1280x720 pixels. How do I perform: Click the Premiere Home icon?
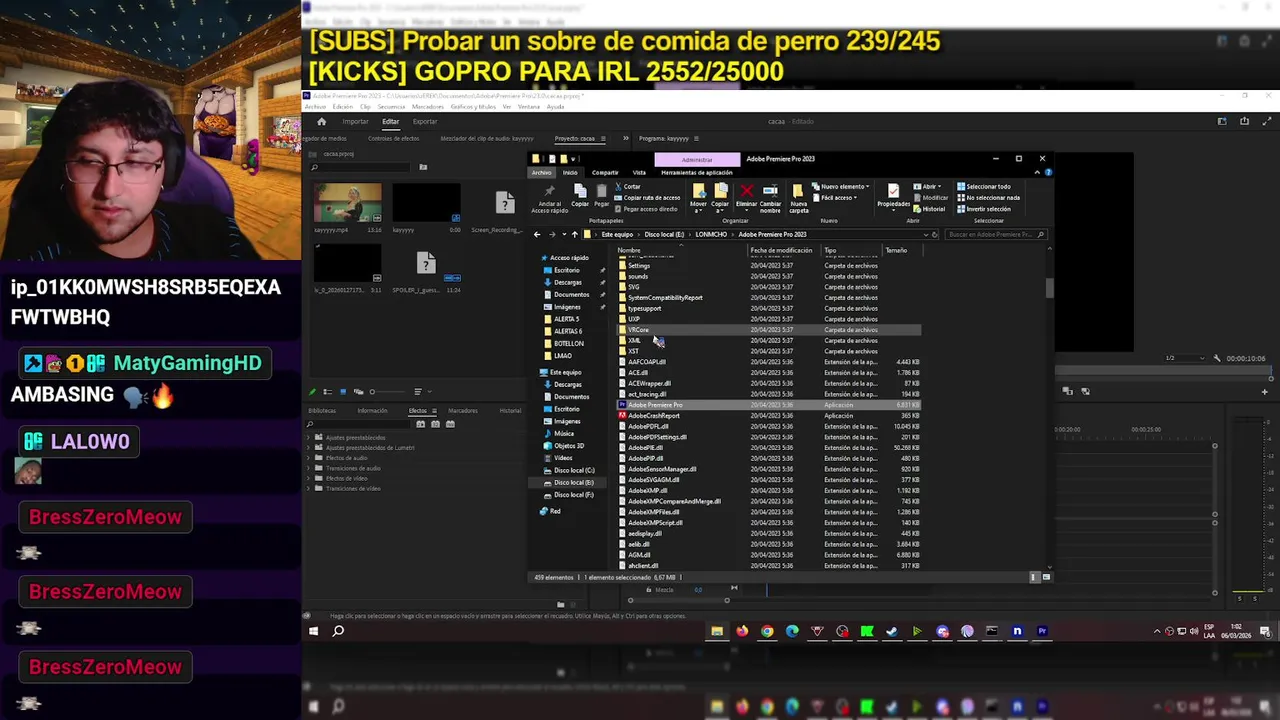321,122
